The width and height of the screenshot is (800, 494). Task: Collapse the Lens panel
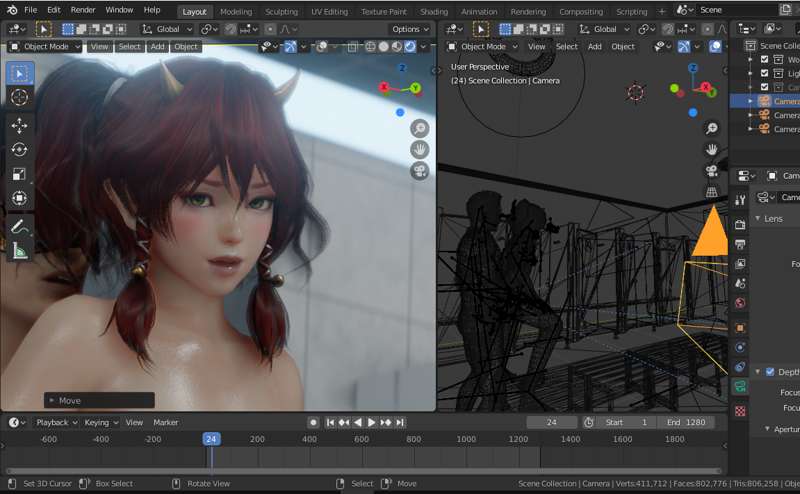pos(758,218)
